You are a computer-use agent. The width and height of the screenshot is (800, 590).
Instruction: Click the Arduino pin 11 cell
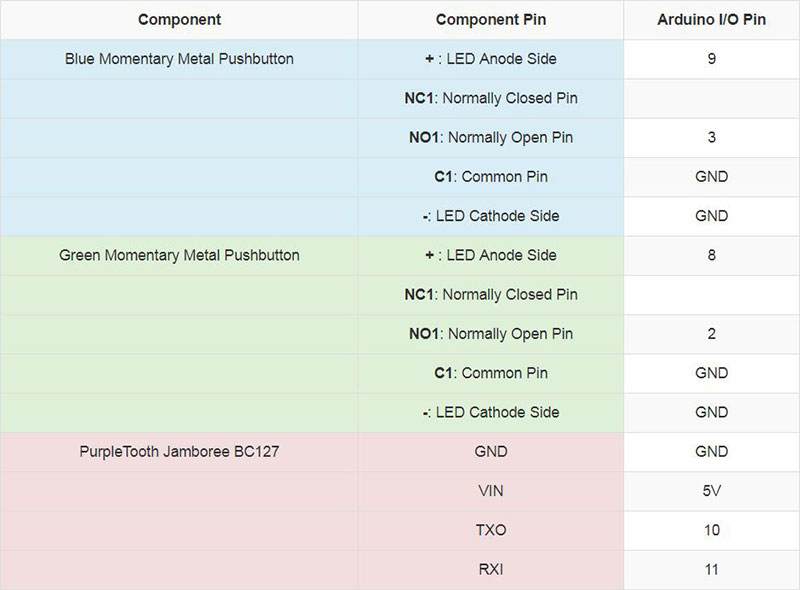tap(711, 570)
